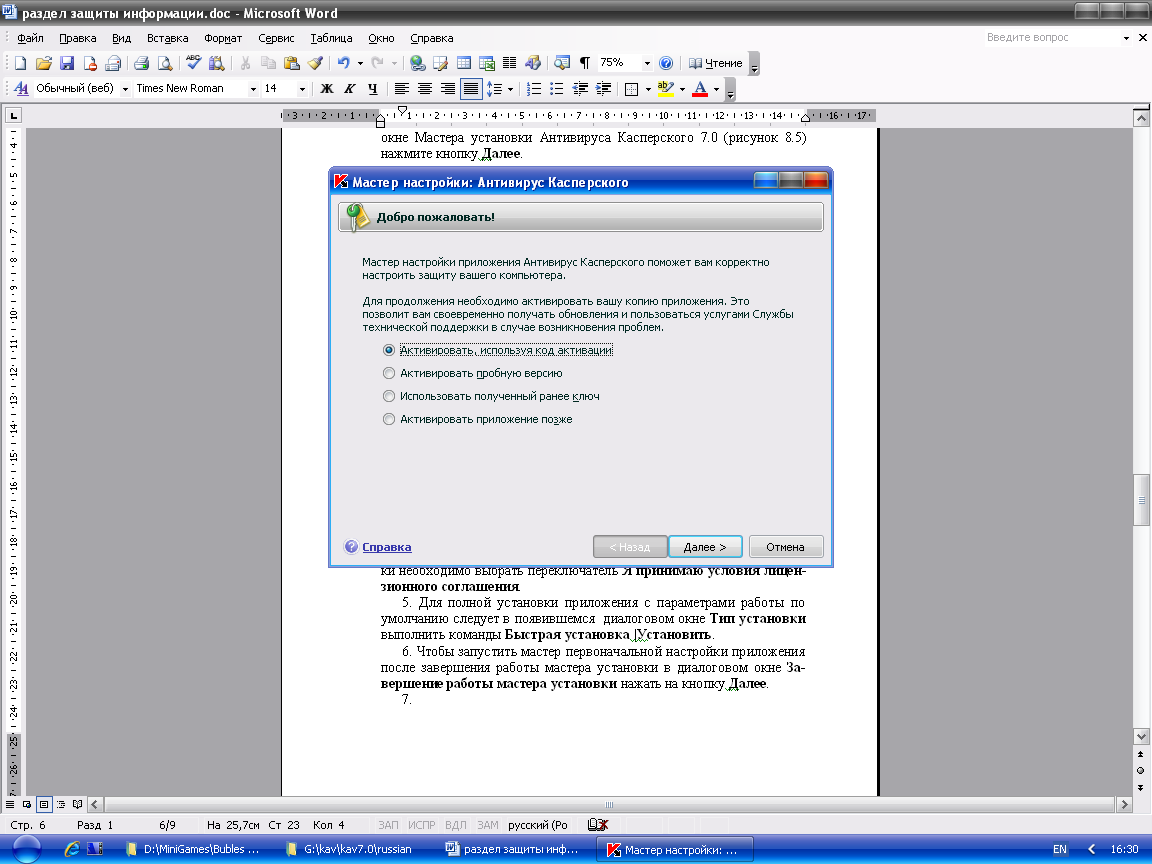Open the Сервис menu
Image resolution: width=1152 pixels, height=864 pixels.
(276, 38)
